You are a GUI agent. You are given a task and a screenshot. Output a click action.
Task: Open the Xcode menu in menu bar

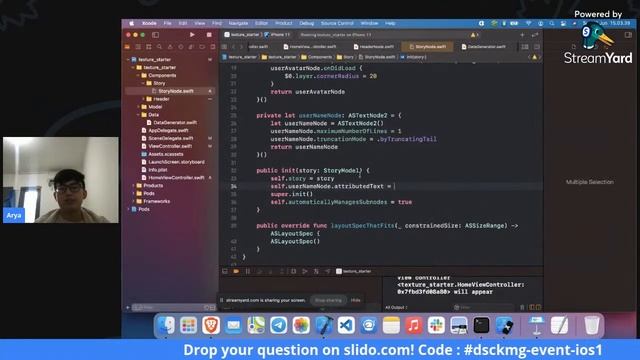point(149,23)
